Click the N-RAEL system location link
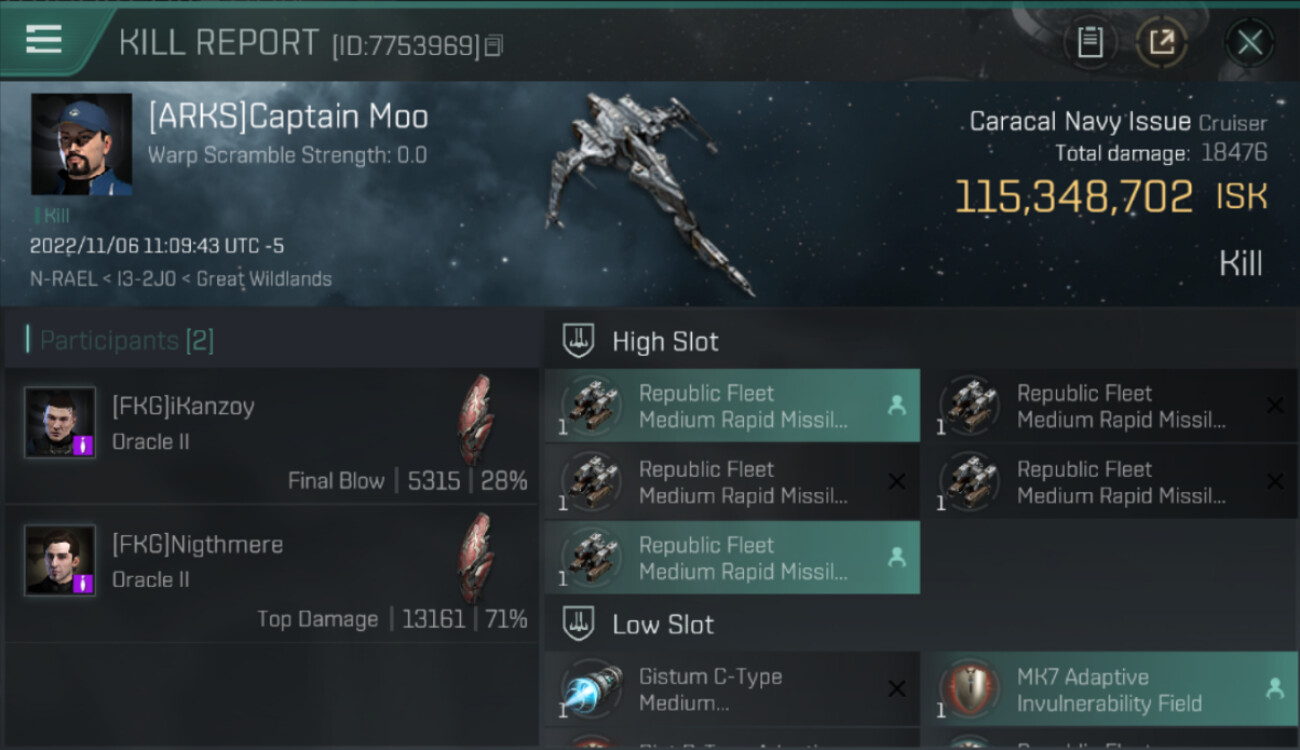1300x750 pixels. (x=62, y=279)
